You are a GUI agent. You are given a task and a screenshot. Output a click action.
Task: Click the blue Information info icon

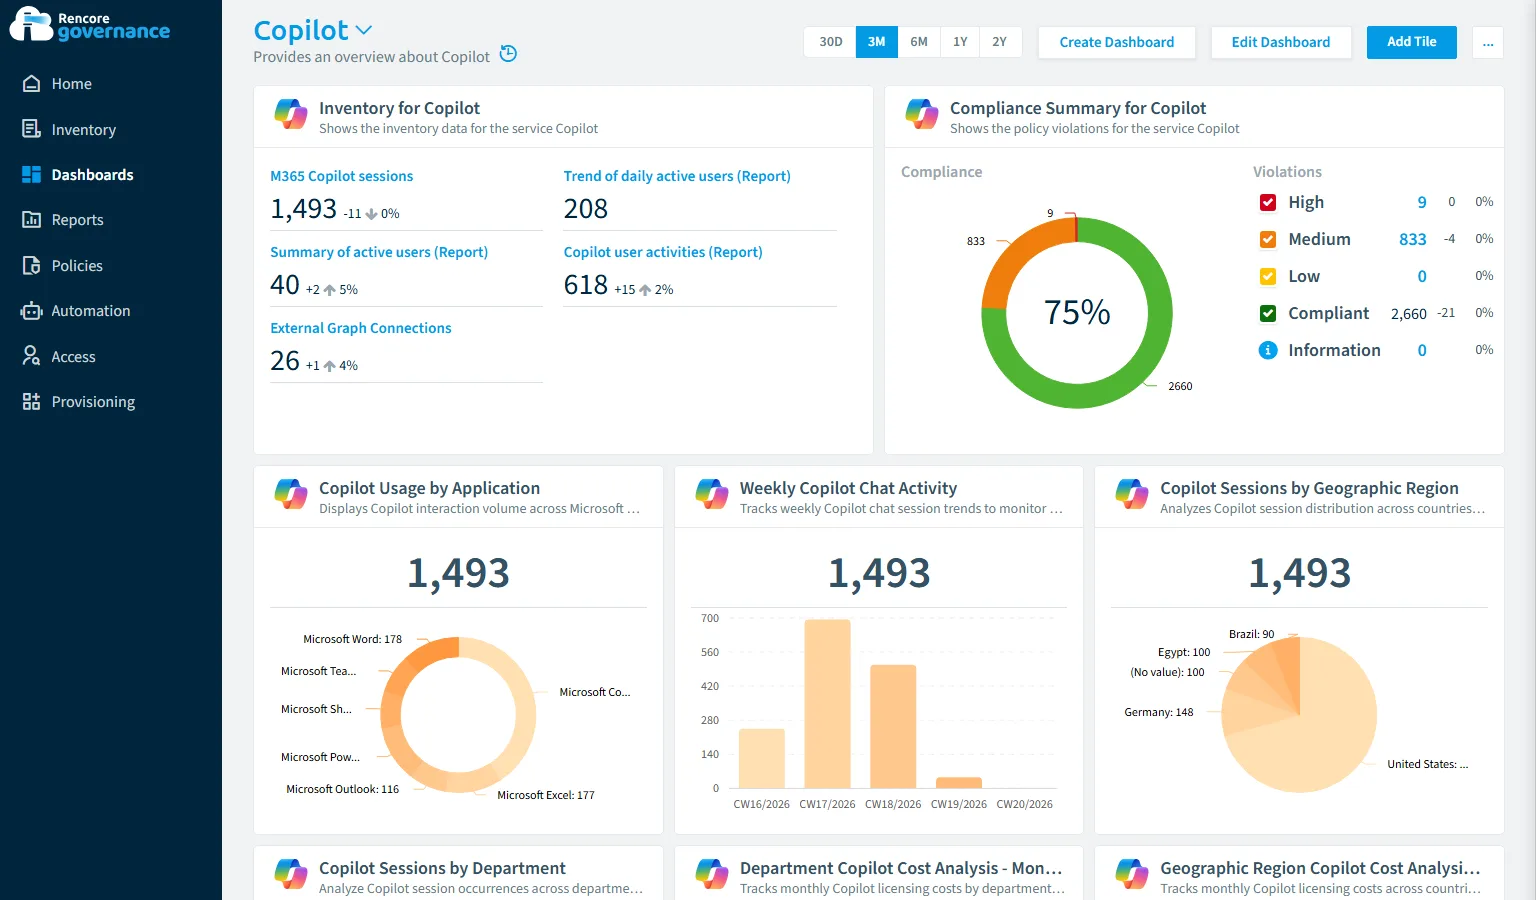click(x=1268, y=350)
